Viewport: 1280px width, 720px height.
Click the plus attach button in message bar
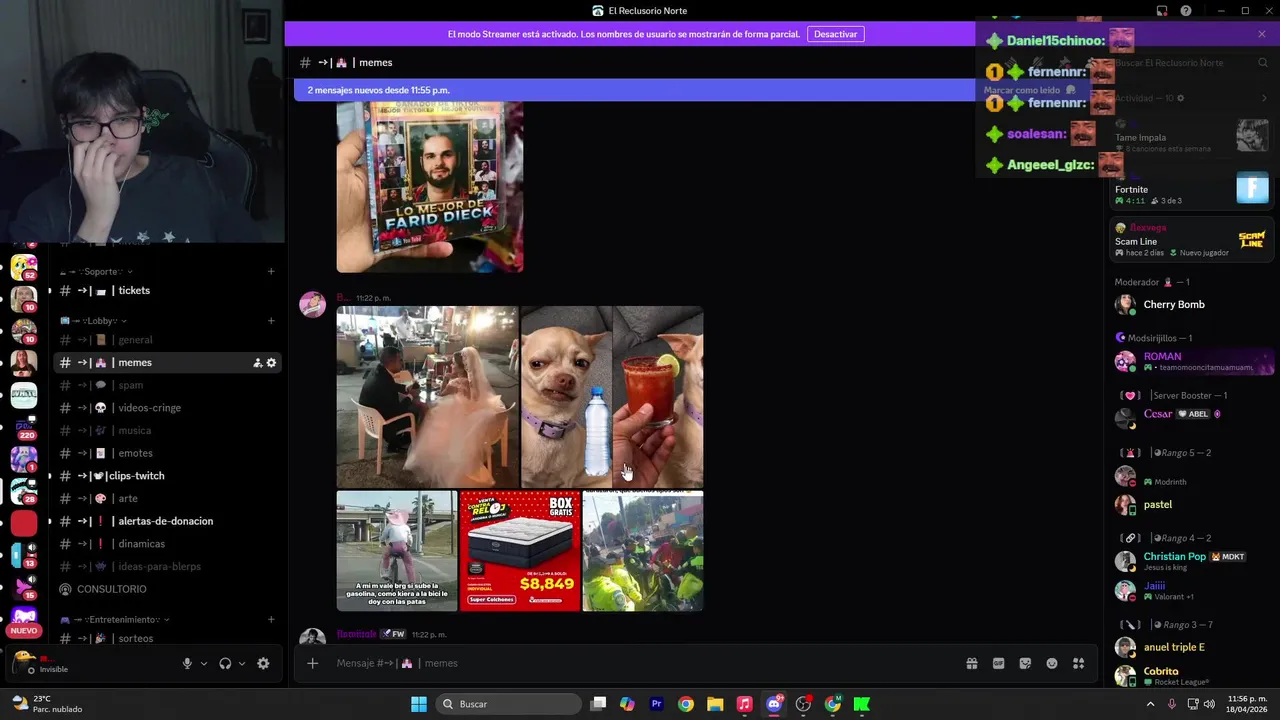pyautogui.click(x=313, y=663)
